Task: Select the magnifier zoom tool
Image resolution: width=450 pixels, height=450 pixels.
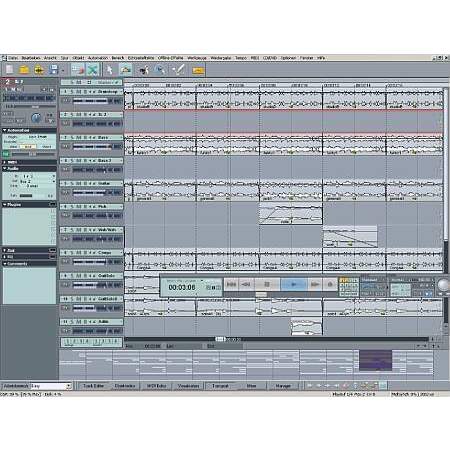Action: click(x=160, y=70)
